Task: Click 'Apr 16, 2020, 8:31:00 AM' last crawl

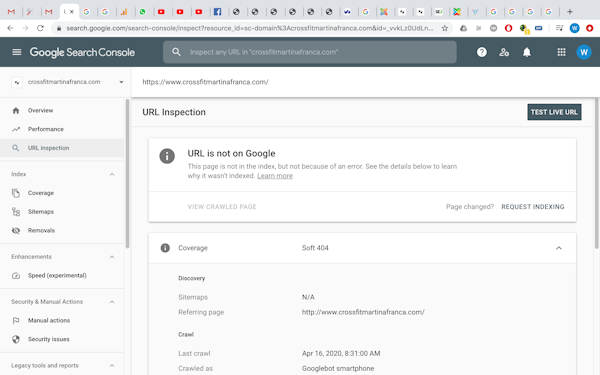Action: (x=341, y=354)
